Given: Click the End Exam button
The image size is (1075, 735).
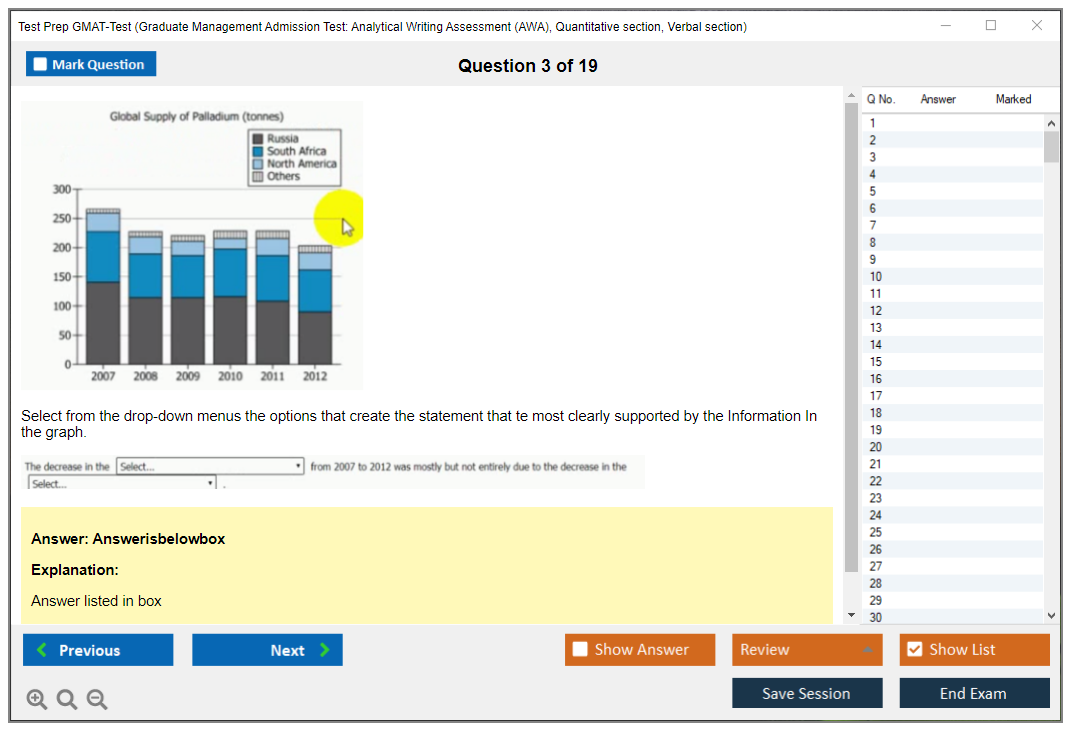Looking at the screenshot, I should coord(973,693).
